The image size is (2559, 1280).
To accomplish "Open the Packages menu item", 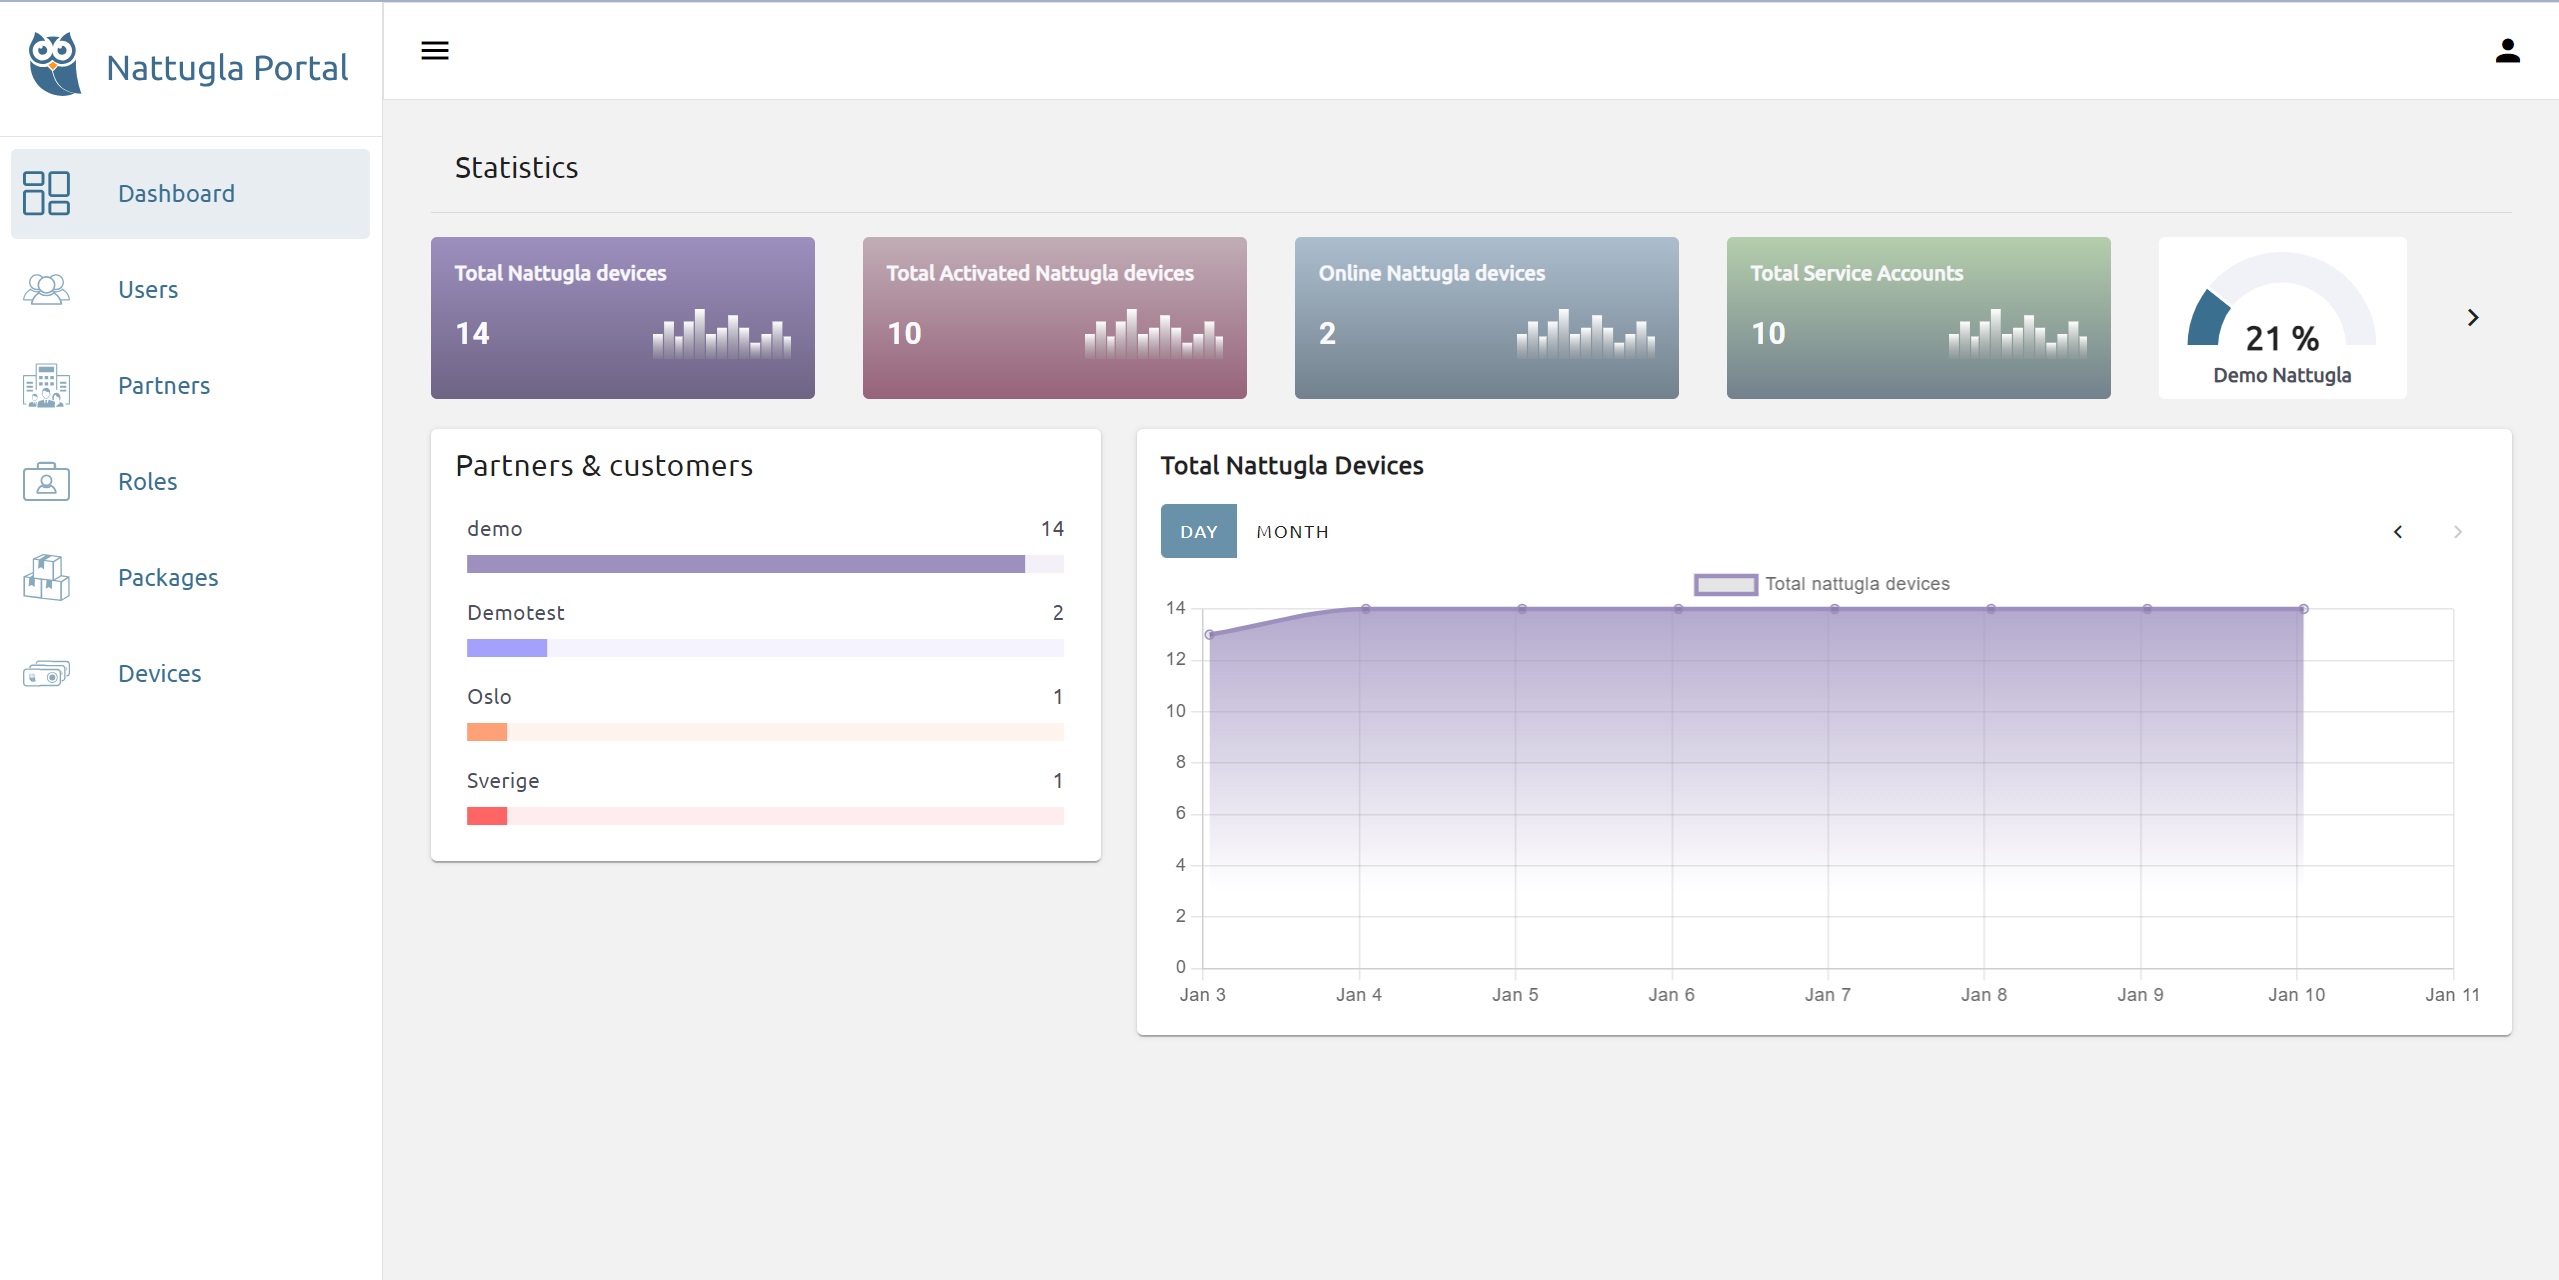I will click(x=168, y=578).
